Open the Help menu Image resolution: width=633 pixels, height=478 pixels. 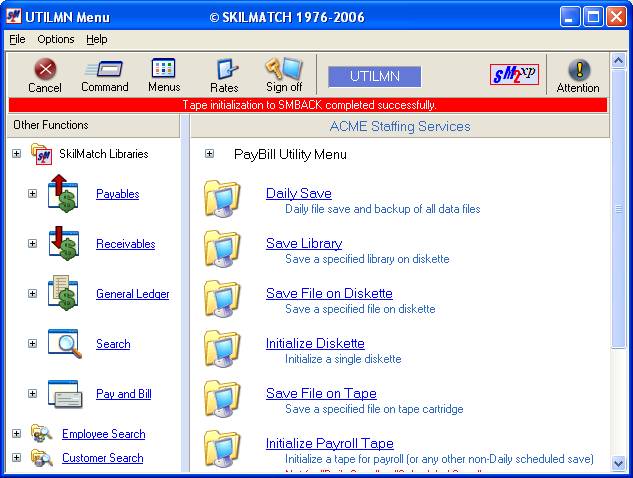pyautogui.click(x=96, y=39)
